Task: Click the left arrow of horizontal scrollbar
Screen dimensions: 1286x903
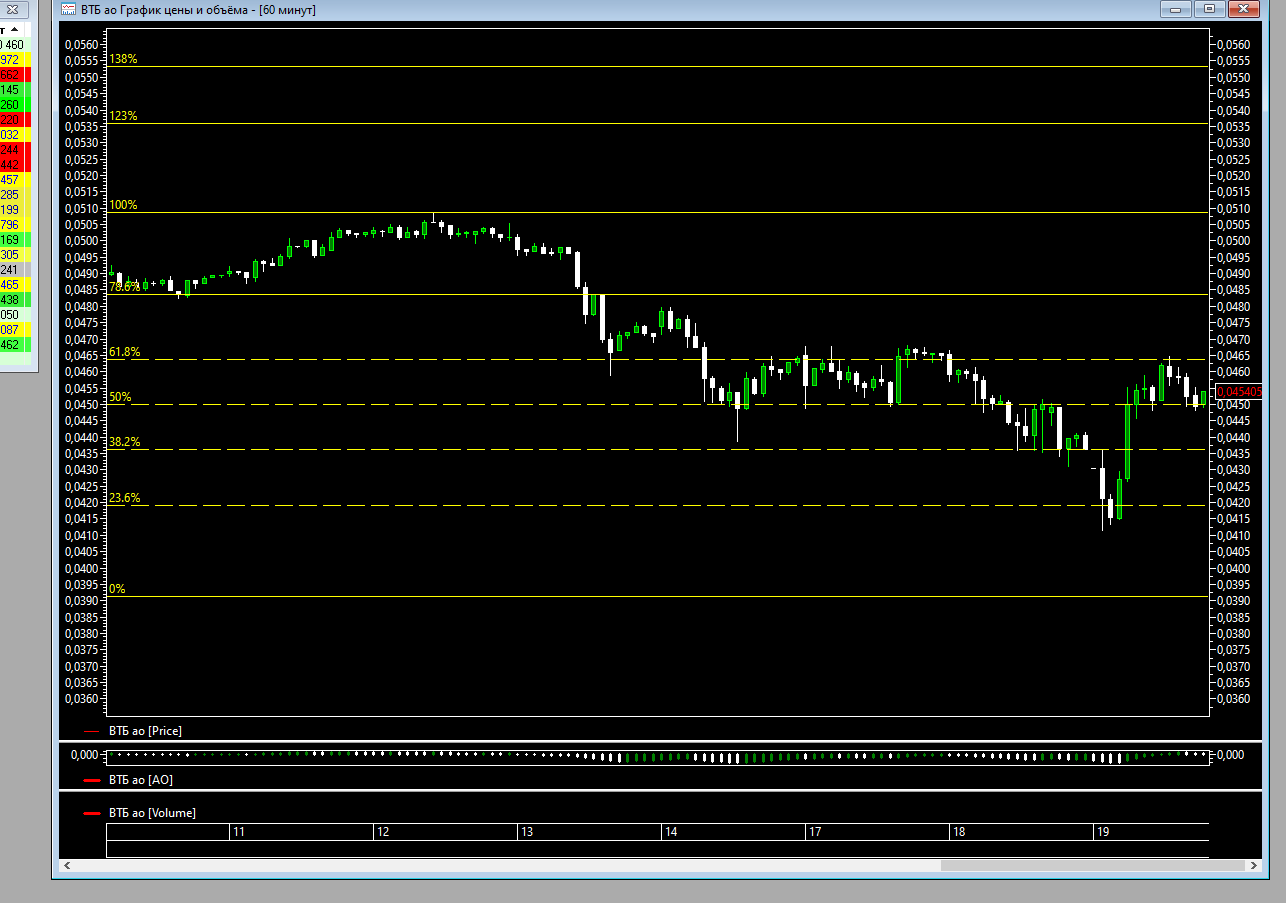Action: (x=68, y=866)
